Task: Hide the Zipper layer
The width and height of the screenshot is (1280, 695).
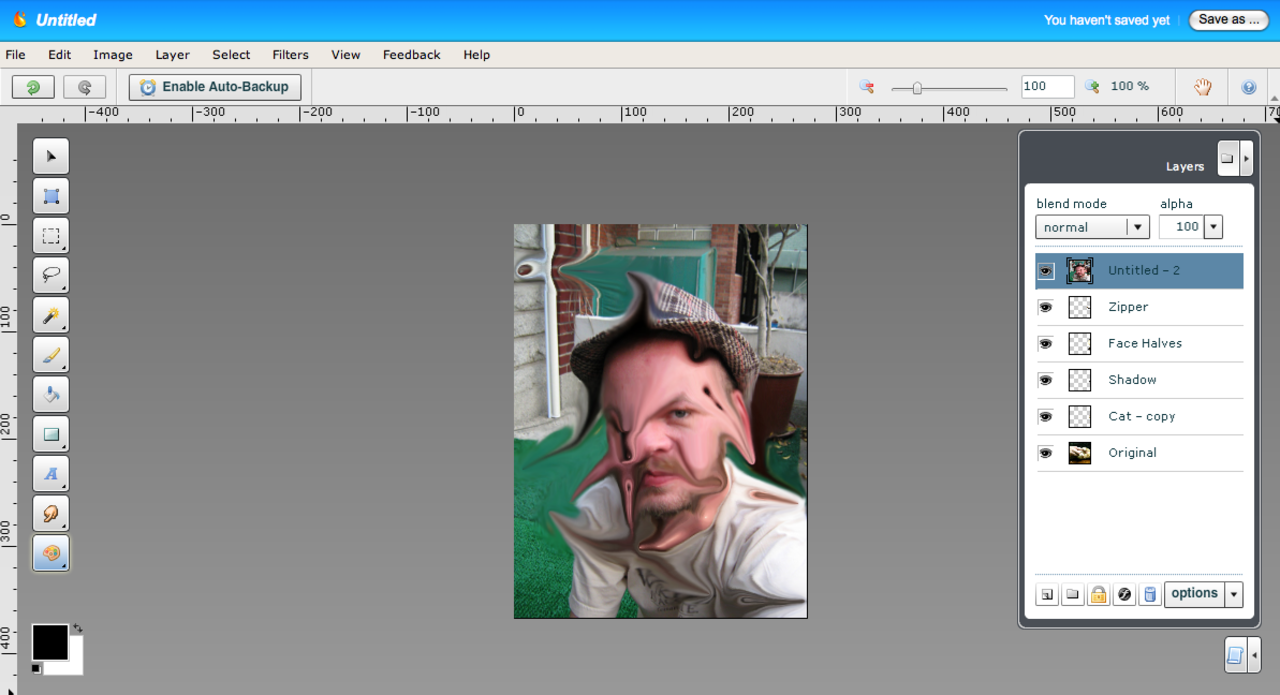Action: (x=1045, y=307)
